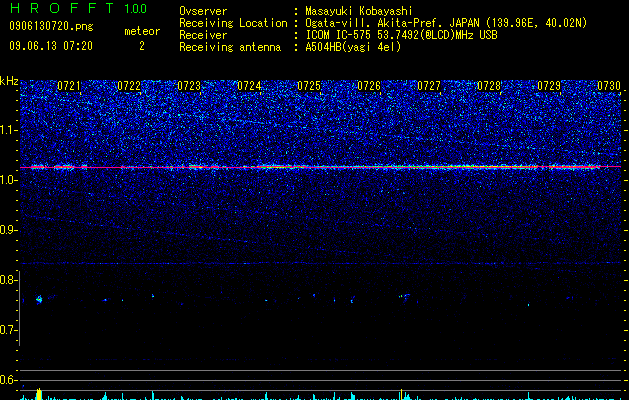Click the 0724 time marker

click(249, 86)
